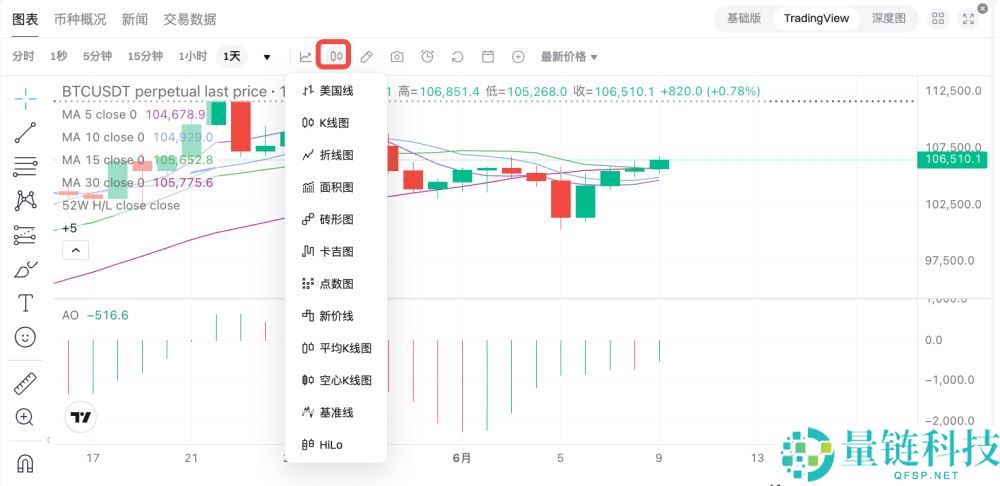The height and width of the screenshot is (486, 1000).
Task: Open 最新价格 price type dropdown
Action: pyautogui.click(x=569, y=57)
